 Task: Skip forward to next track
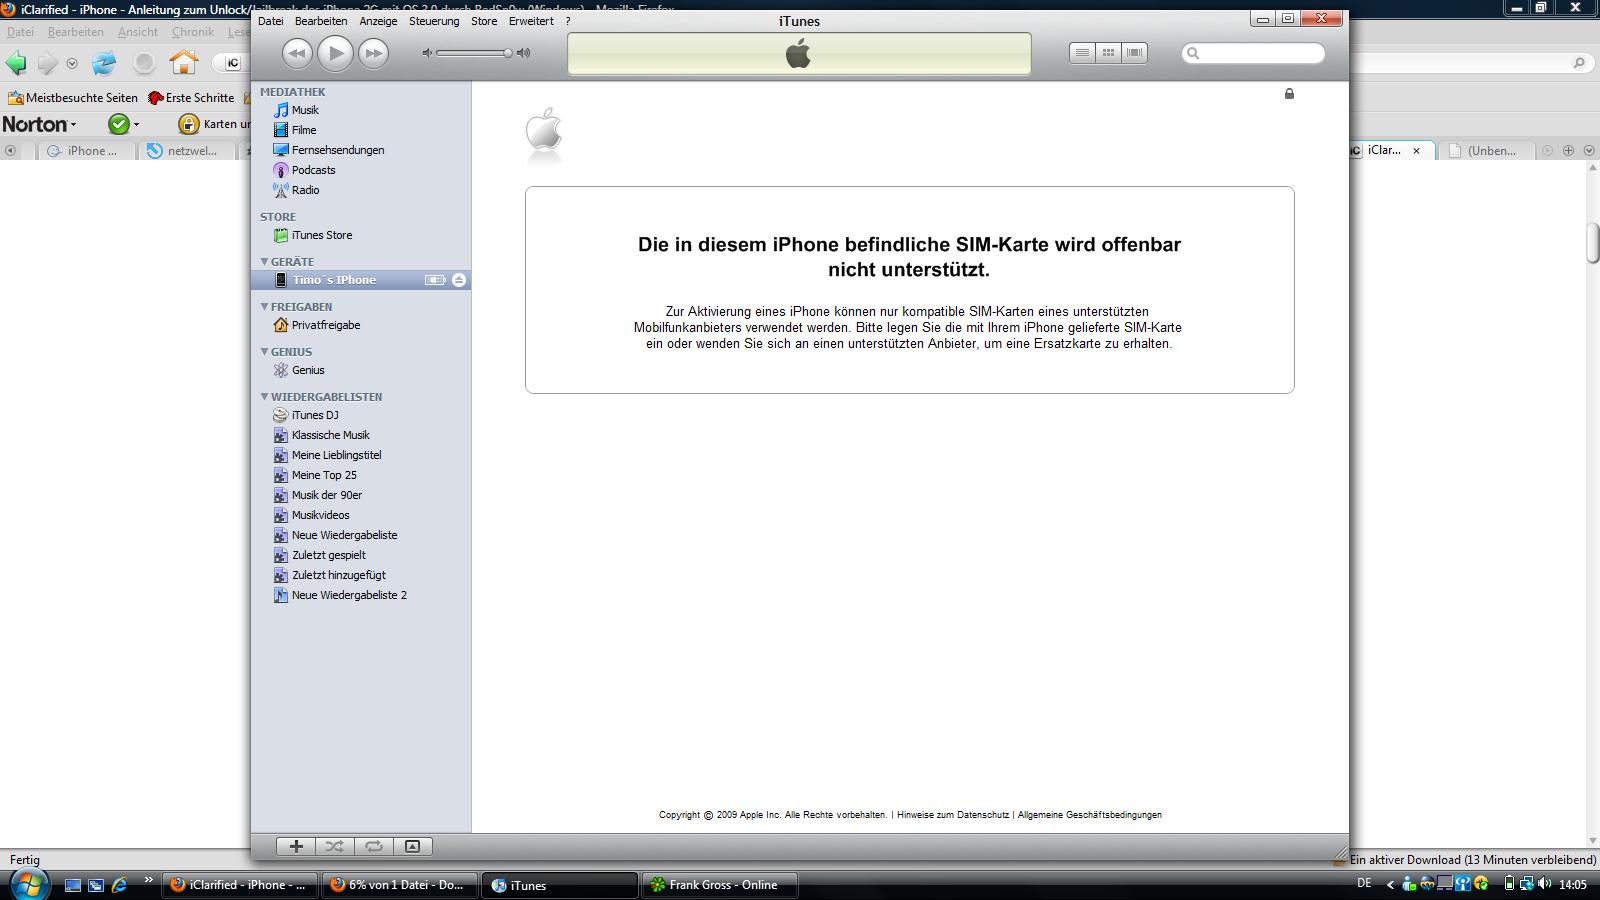click(x=373, y=53)
